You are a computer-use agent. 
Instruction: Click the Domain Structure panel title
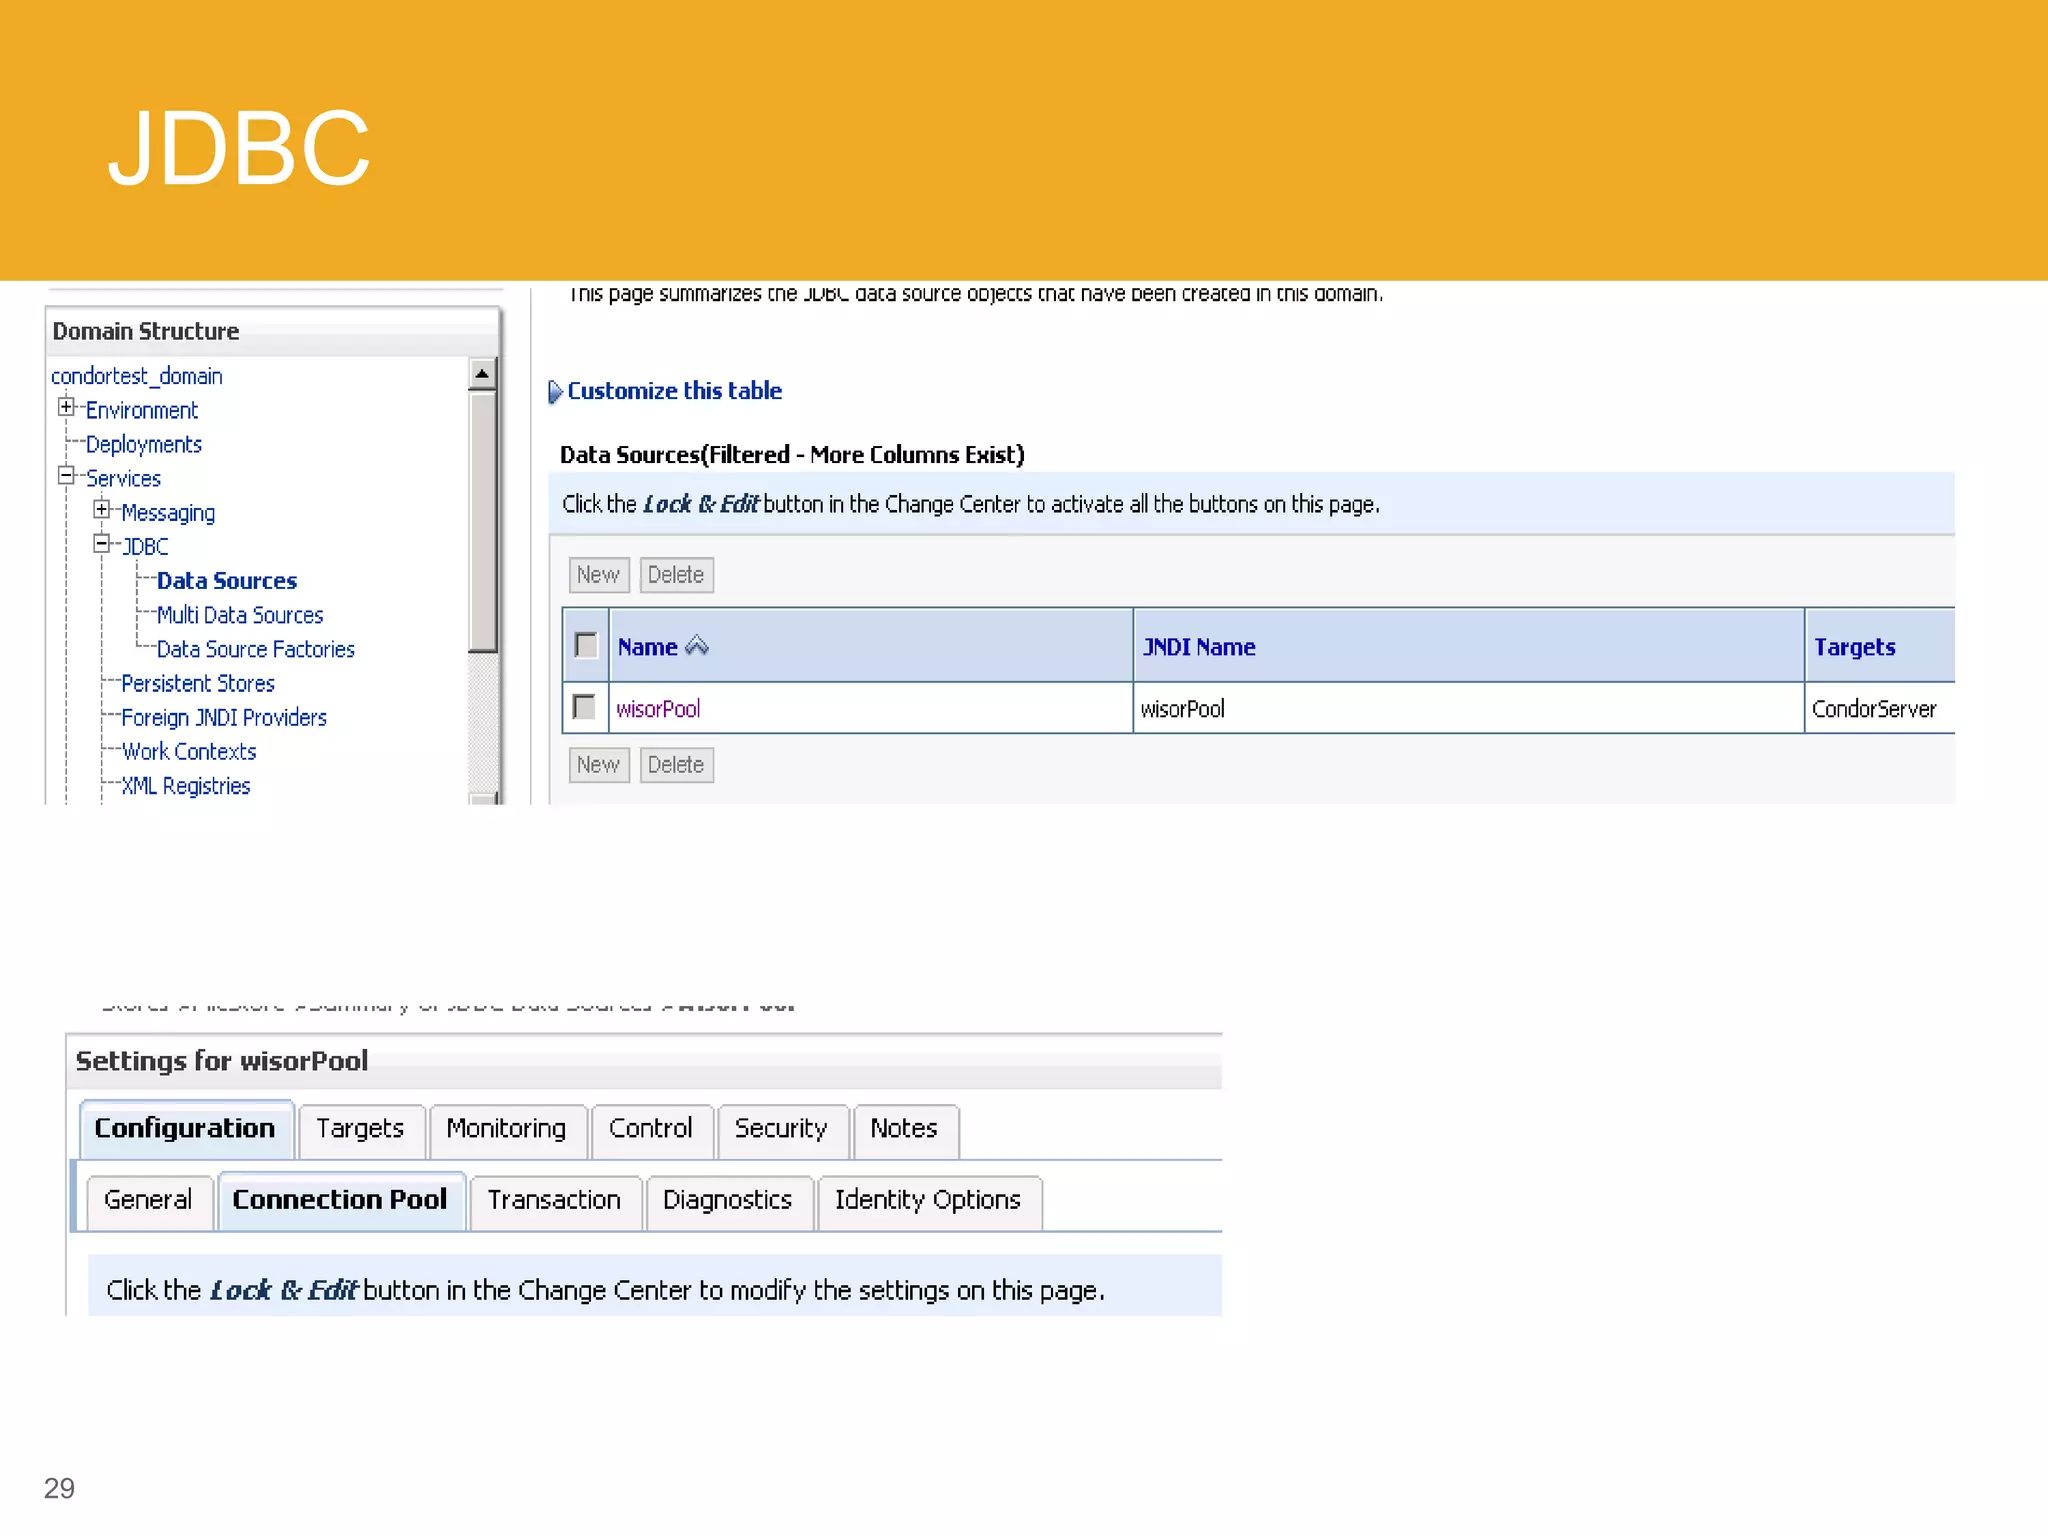point(146,331)
